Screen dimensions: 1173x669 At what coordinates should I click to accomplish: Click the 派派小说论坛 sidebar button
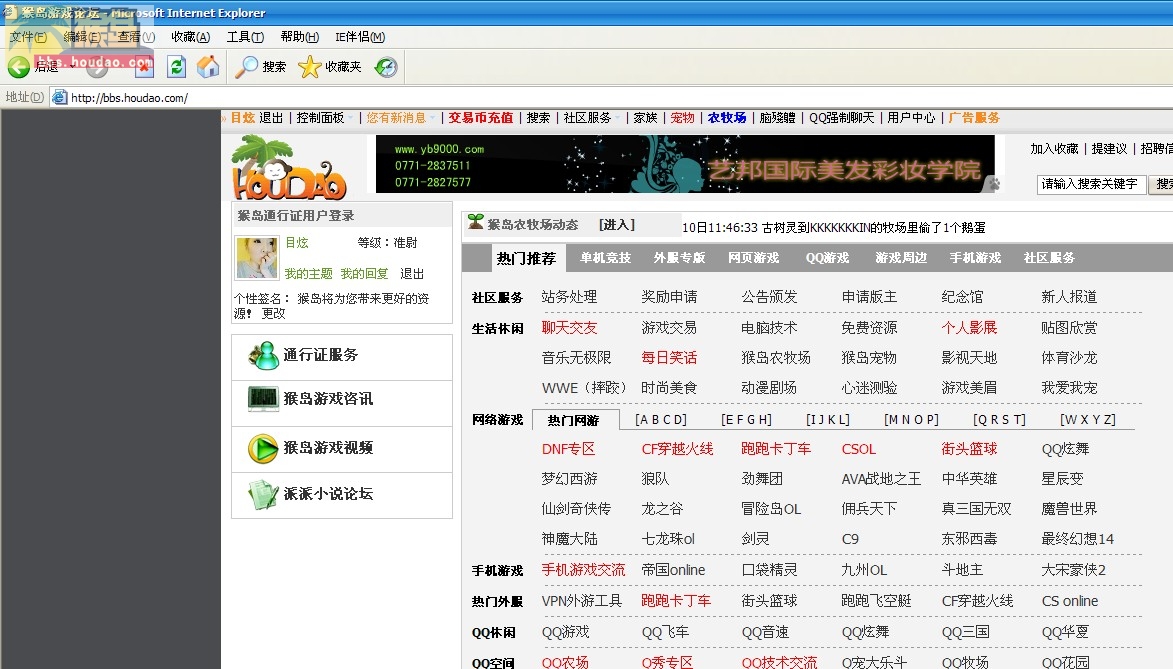(x=342, y=495)
